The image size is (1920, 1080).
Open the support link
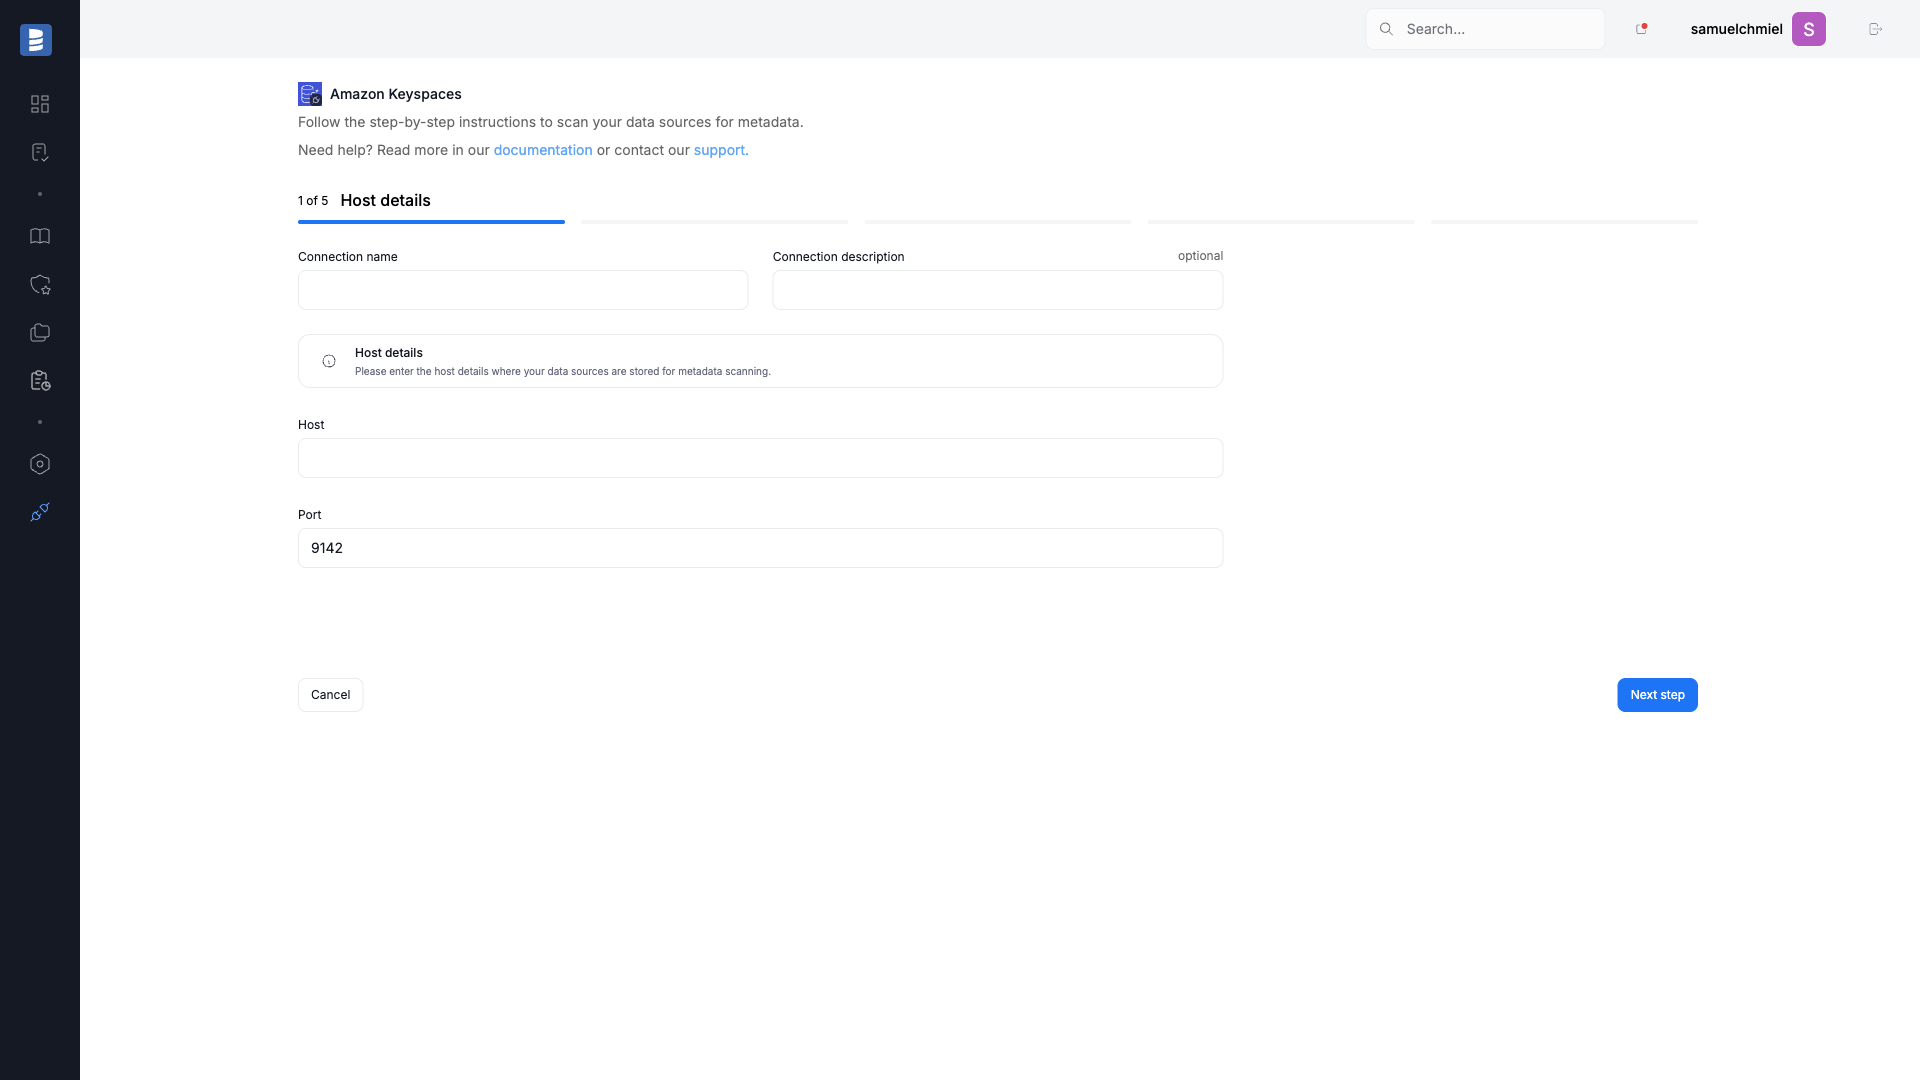click(x=721, y=150)
